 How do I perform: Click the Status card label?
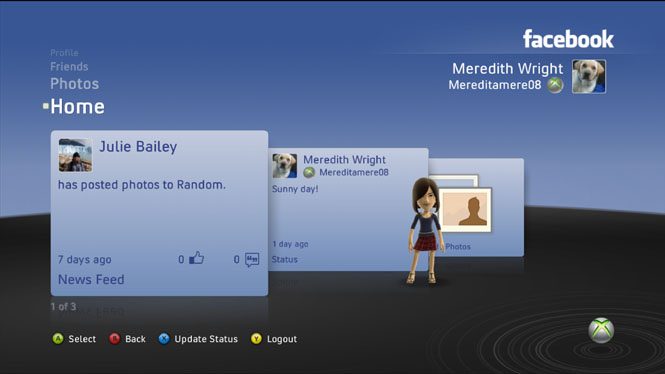285,259
